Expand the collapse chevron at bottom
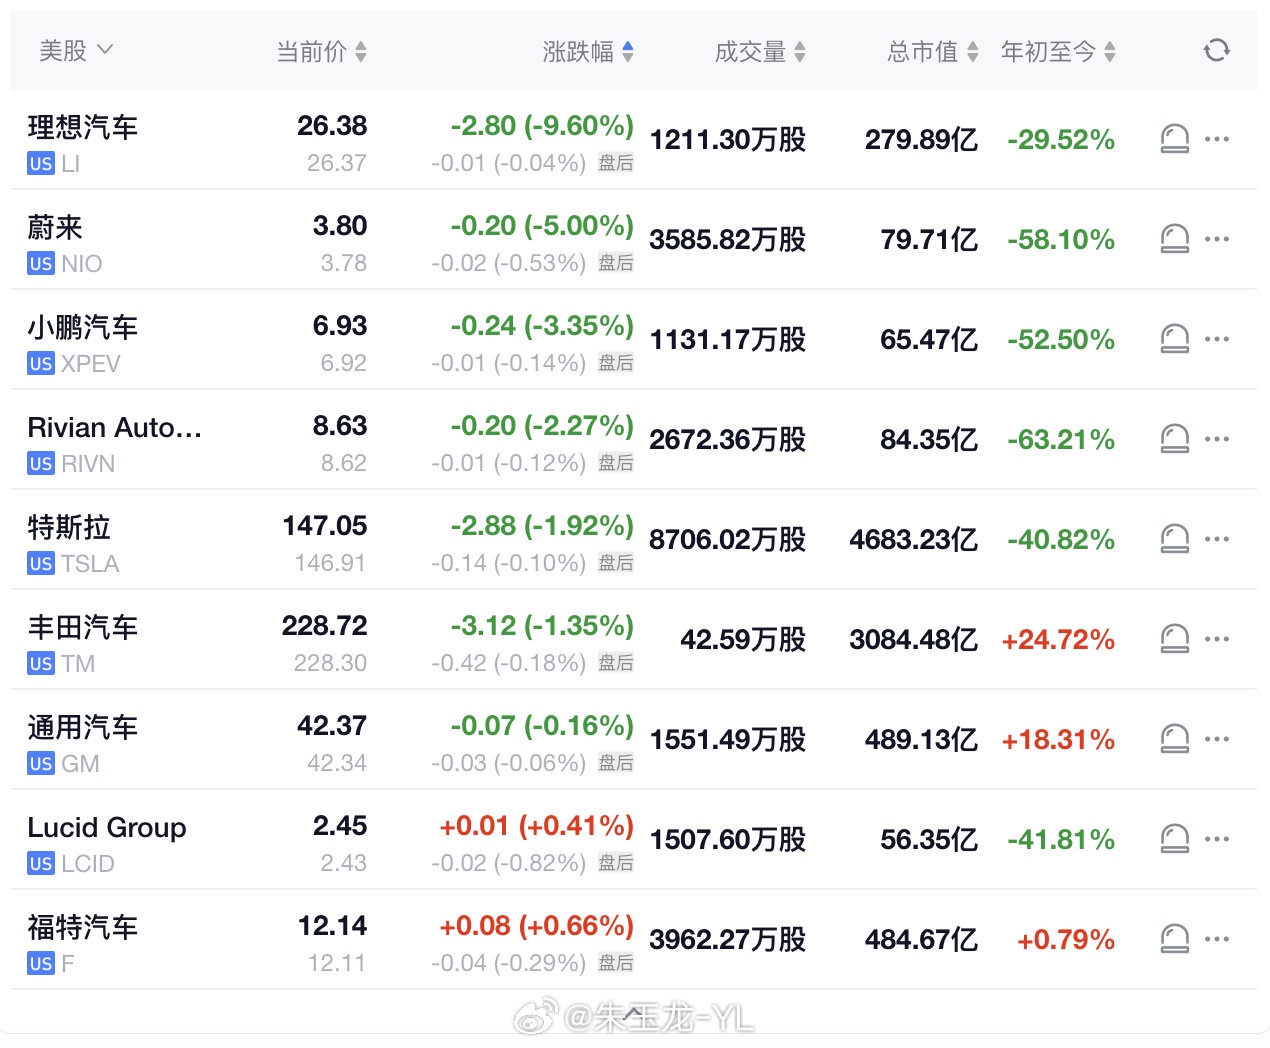Viewport: 1270px width, 1048px height. coord(634,1016)
